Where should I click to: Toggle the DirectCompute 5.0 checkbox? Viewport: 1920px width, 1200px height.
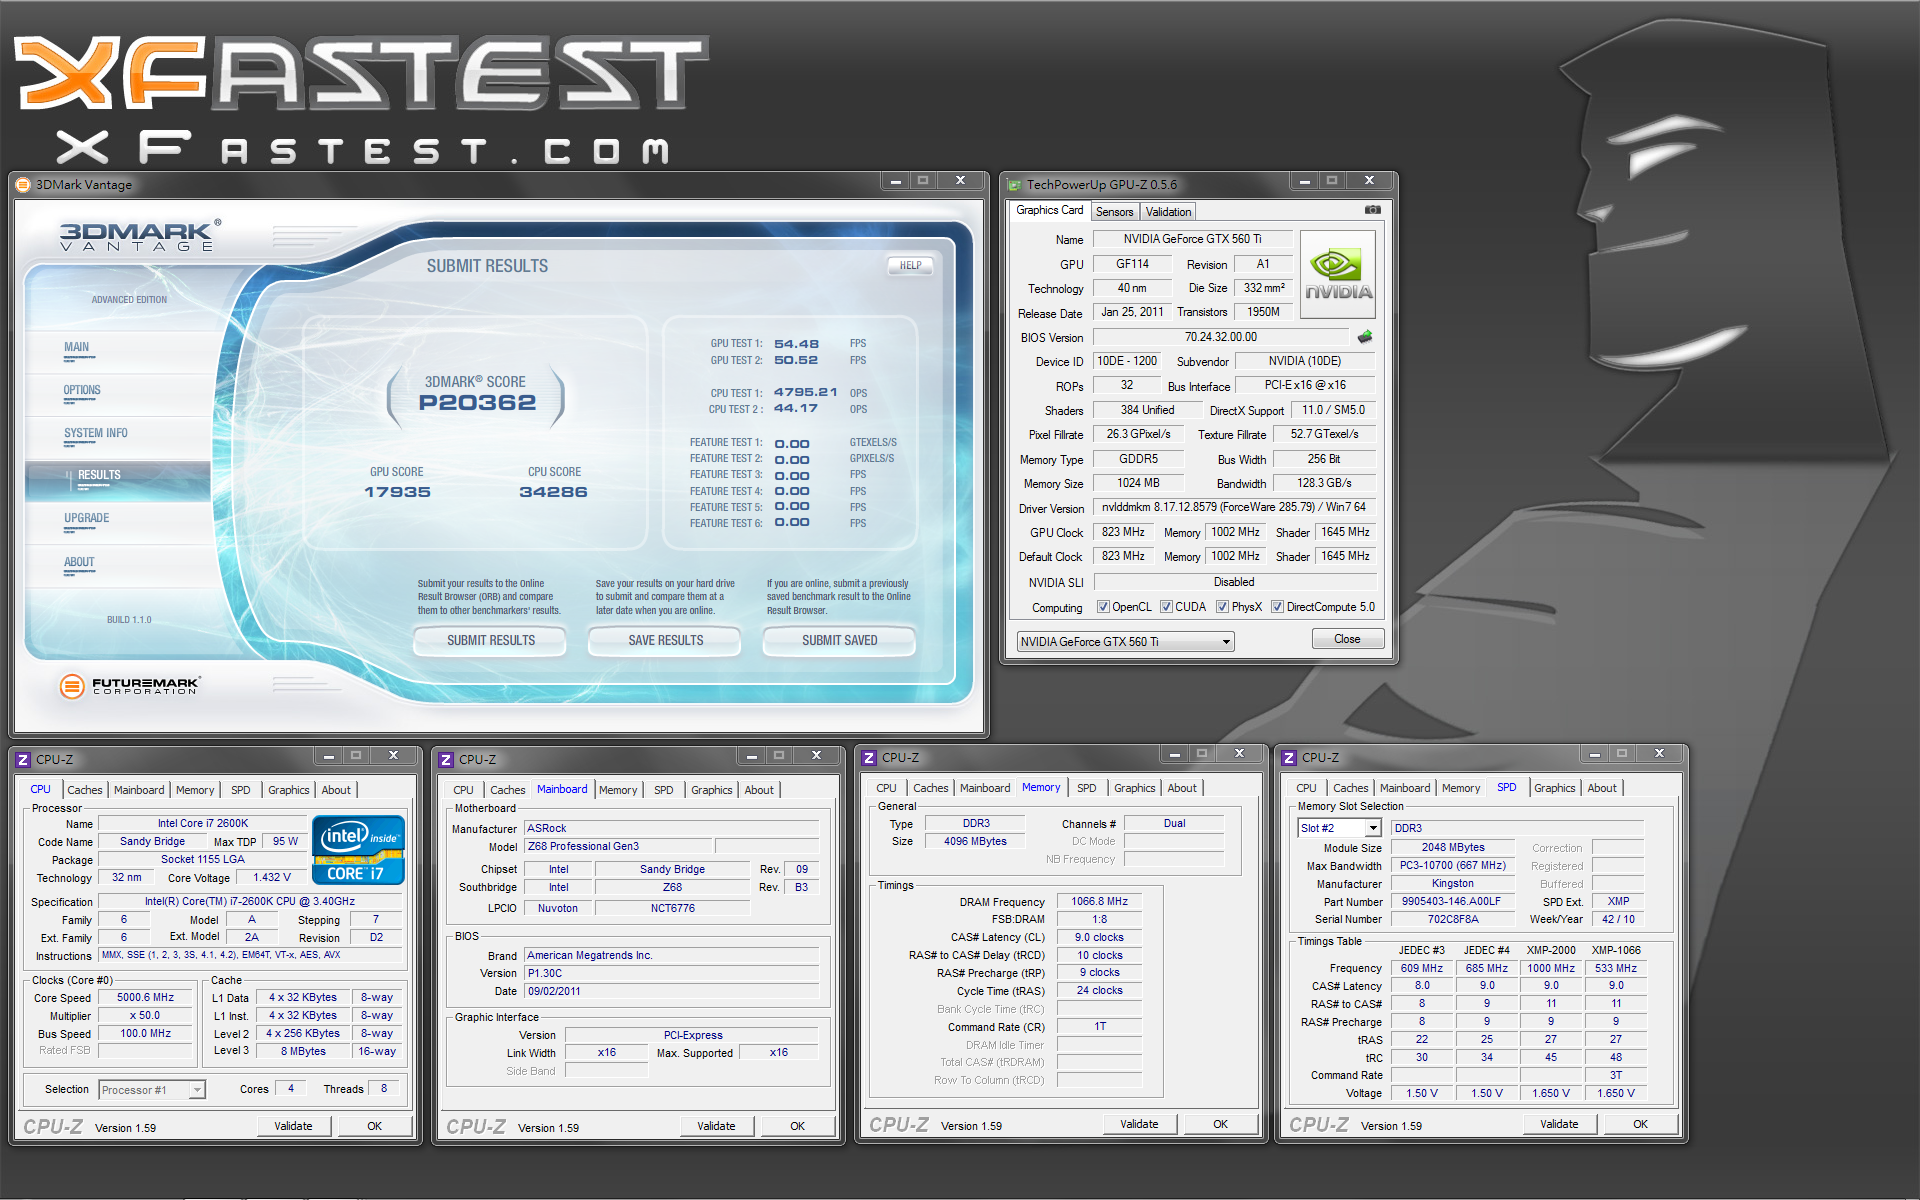point(1277,607)
